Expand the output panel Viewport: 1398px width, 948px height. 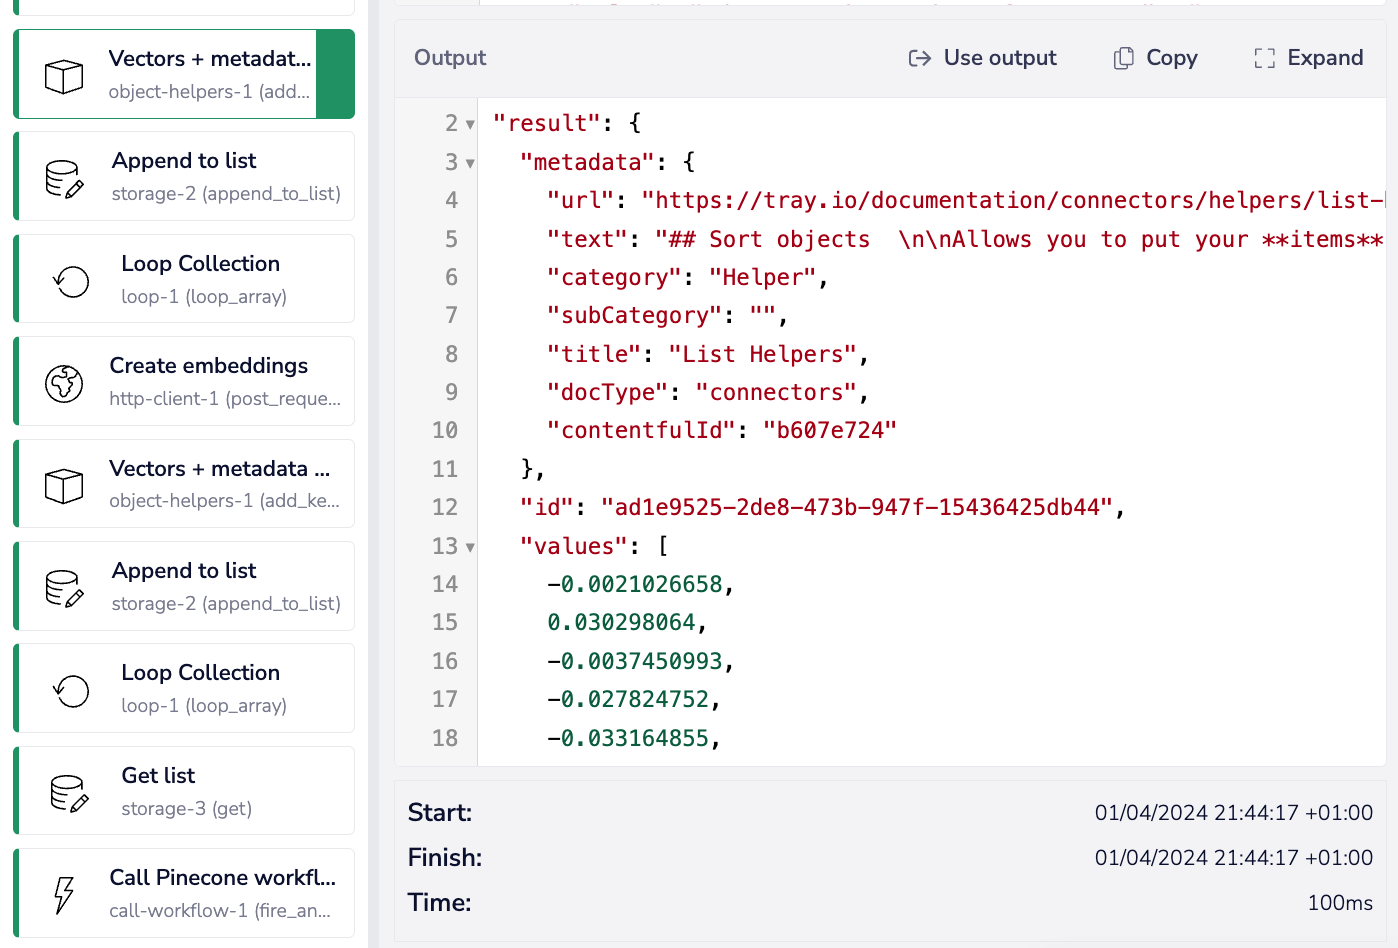point(1308,58)
